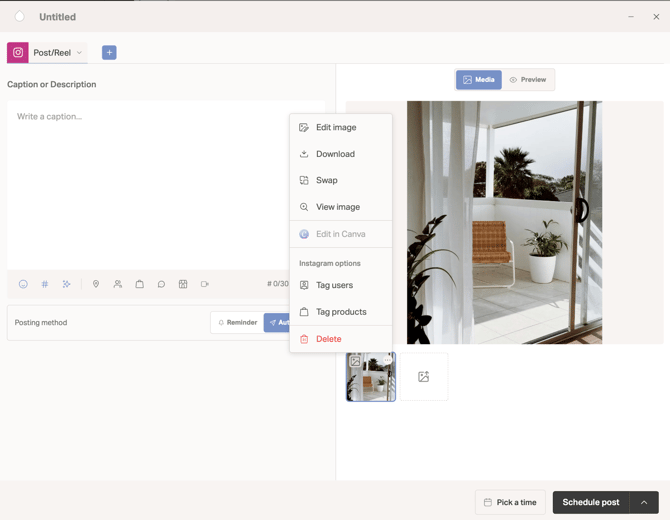
Task: Open the three-dot menu on thumbnail
Action: (388, 360)
